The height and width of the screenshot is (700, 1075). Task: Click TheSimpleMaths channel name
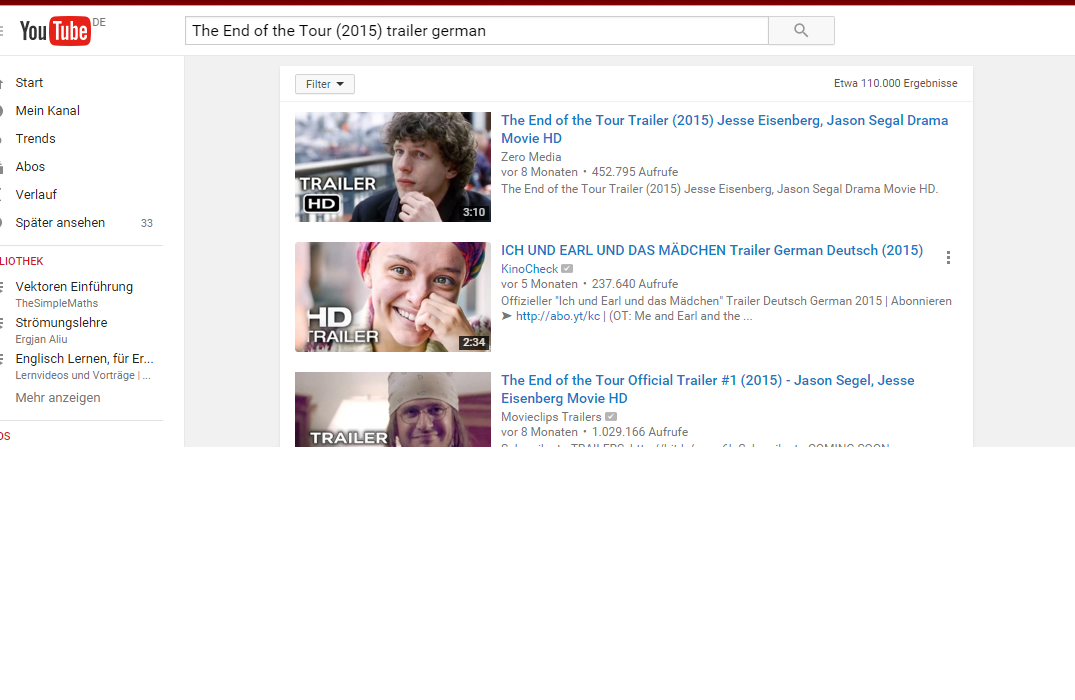pyautogui.click(x=57, y=303)
